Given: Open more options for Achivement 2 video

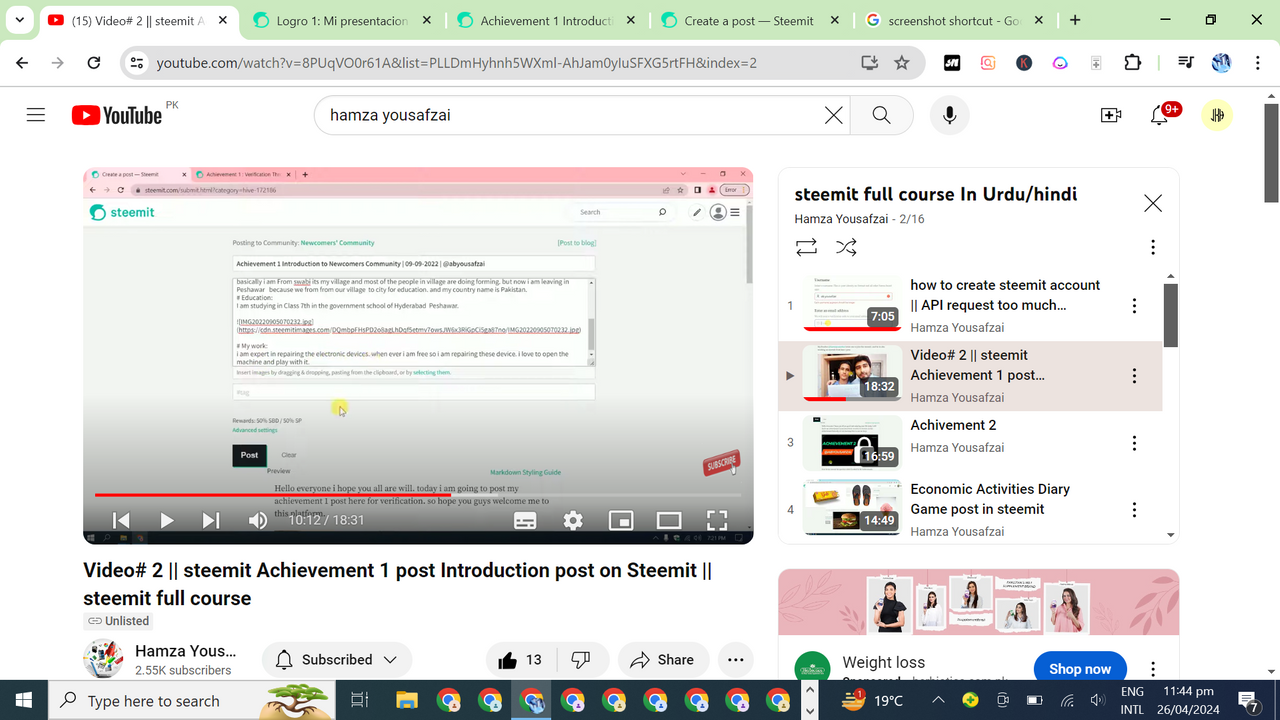Looking at the screenshot, I should [x=1134, y=442].
